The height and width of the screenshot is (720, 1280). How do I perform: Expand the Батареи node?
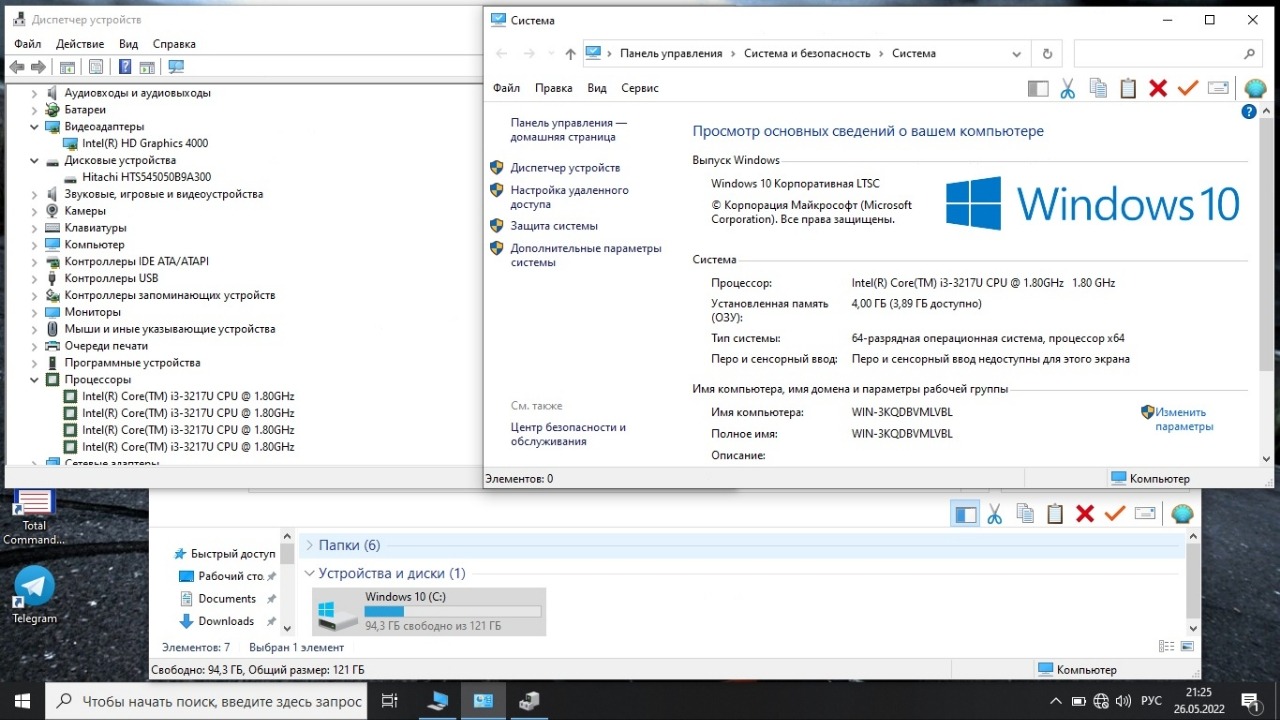[x=35, y=110]
